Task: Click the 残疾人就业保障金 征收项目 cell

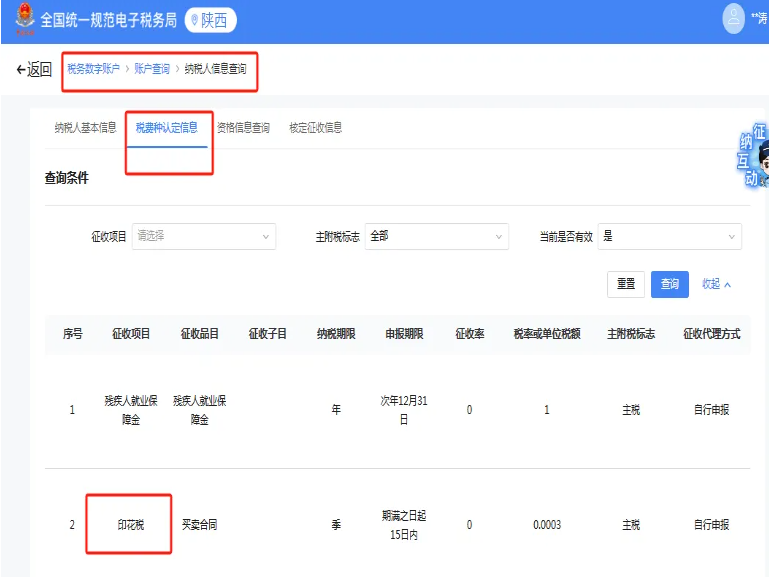Action: [x=130, y=410]
